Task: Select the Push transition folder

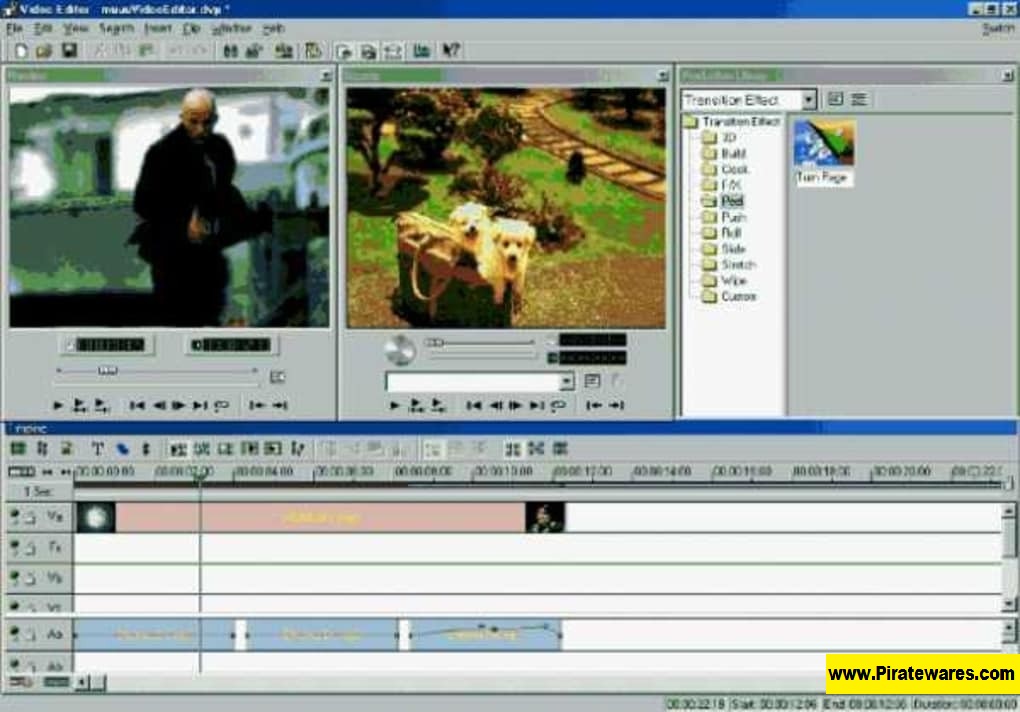Action: pos(733,217)
